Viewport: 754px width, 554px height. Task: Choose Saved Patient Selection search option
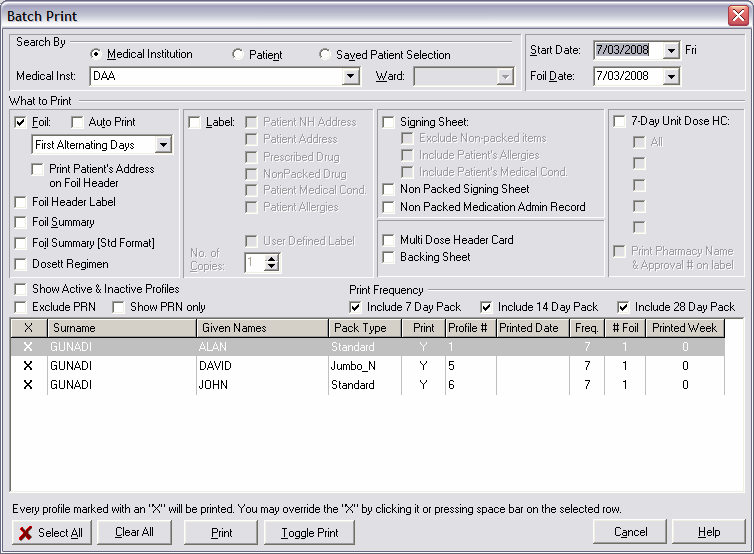click(325, 55)
